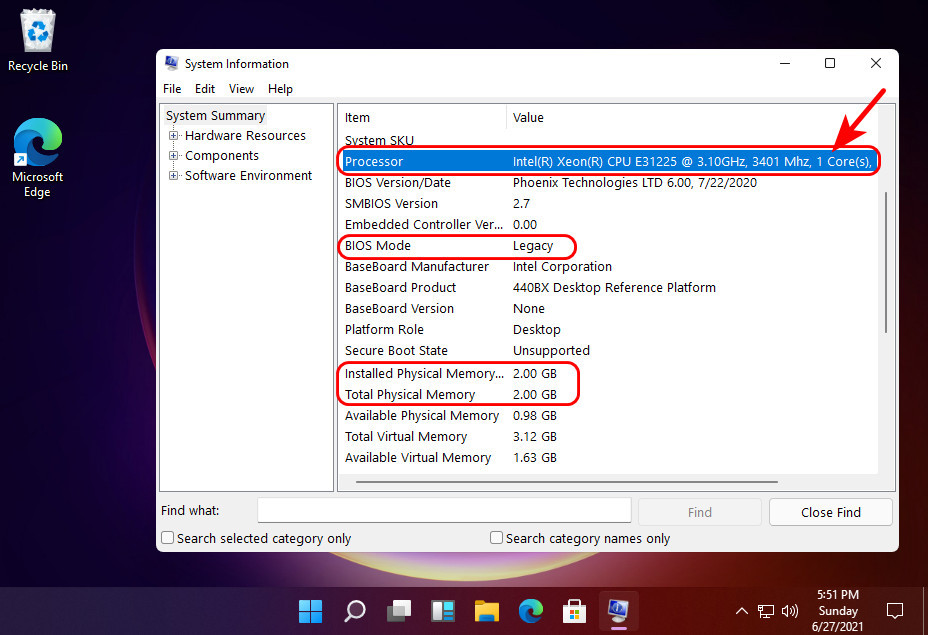928x635 pixels.
Task: Open the View menu
Action: [241, 88]
